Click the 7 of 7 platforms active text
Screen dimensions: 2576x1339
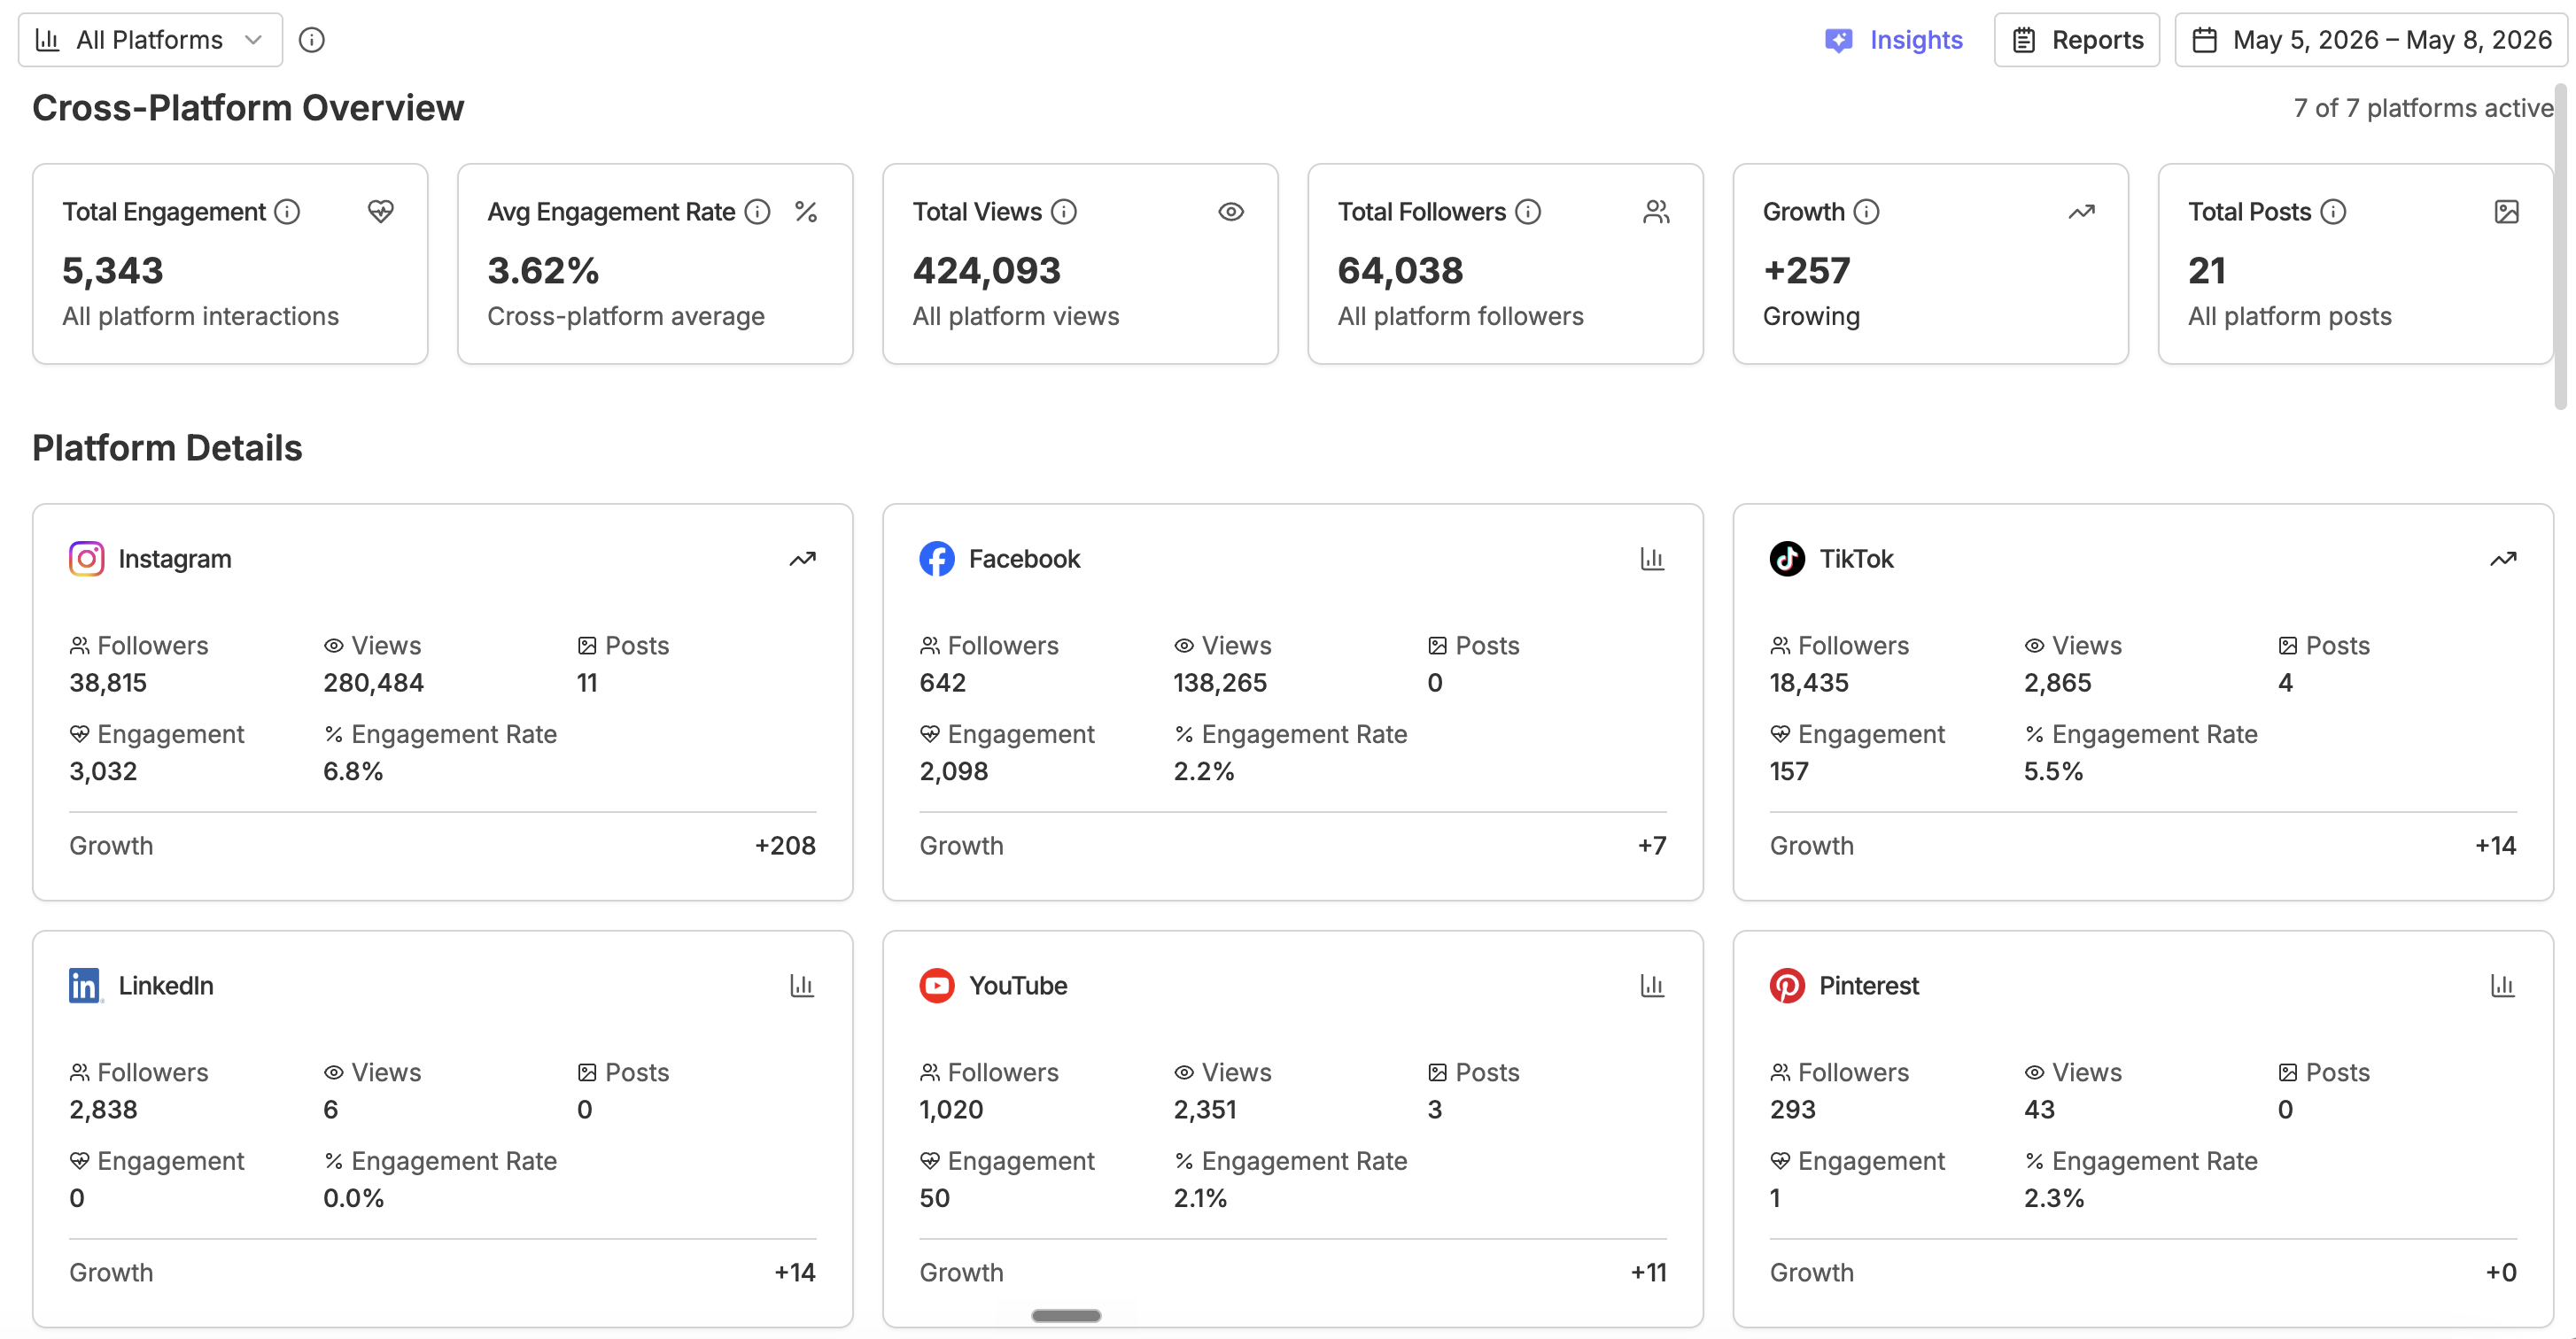click(x=2423, y=108)
